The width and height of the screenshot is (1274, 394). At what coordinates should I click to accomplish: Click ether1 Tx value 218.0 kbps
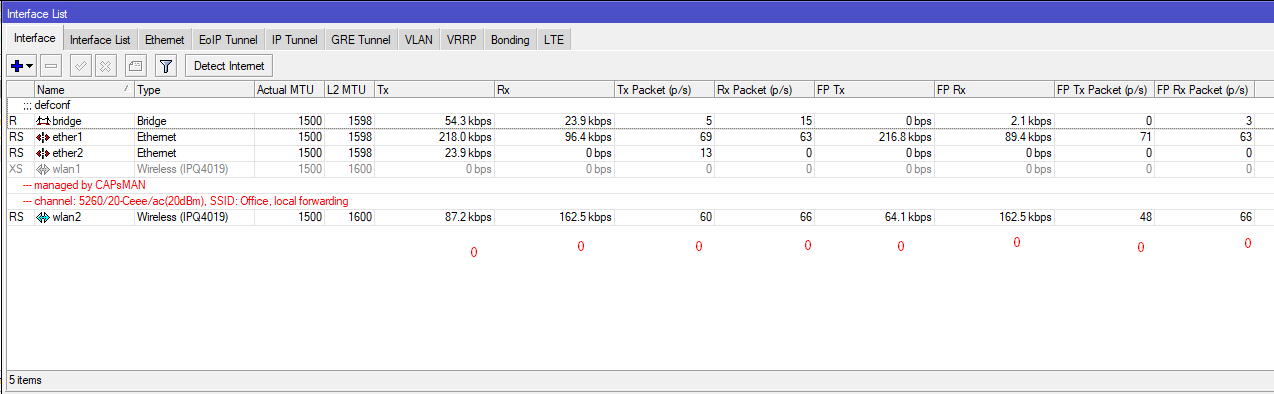(465, 137)
